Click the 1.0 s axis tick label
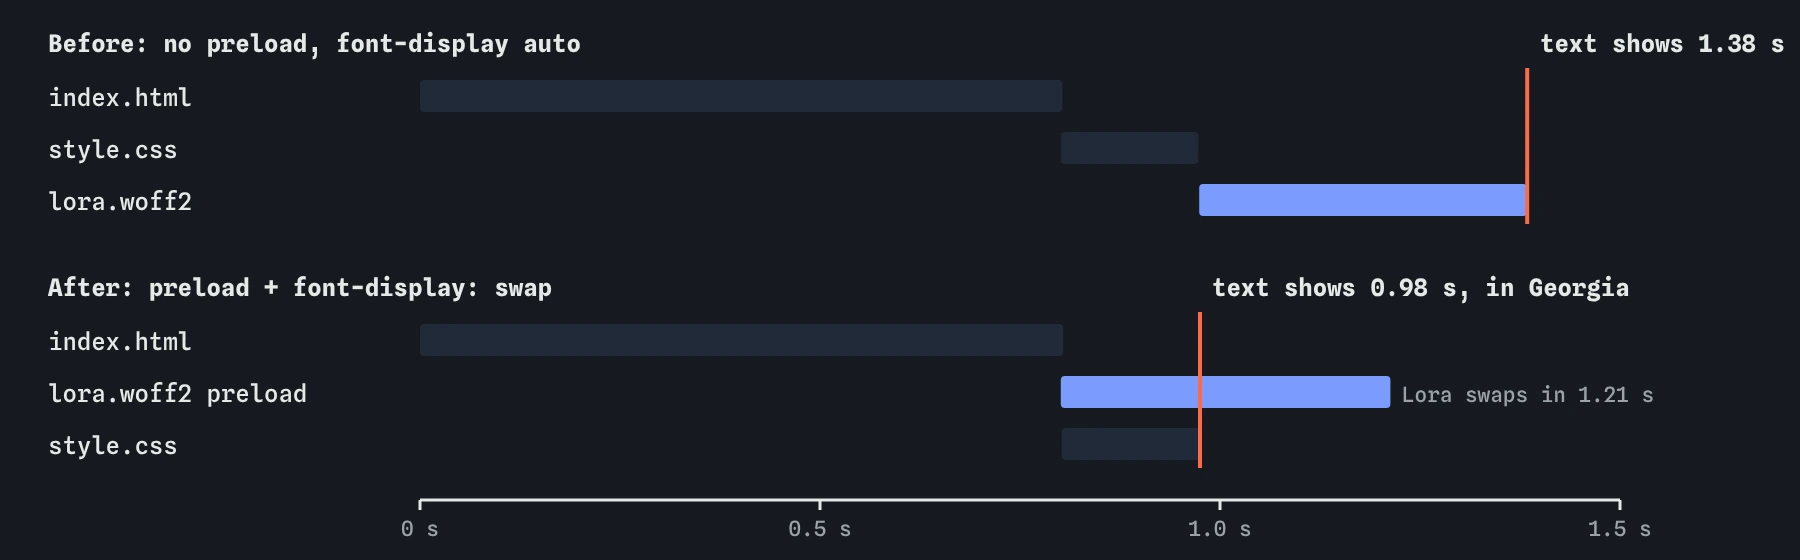This screenshot has width=1800, height=560. click(1220, 529)
